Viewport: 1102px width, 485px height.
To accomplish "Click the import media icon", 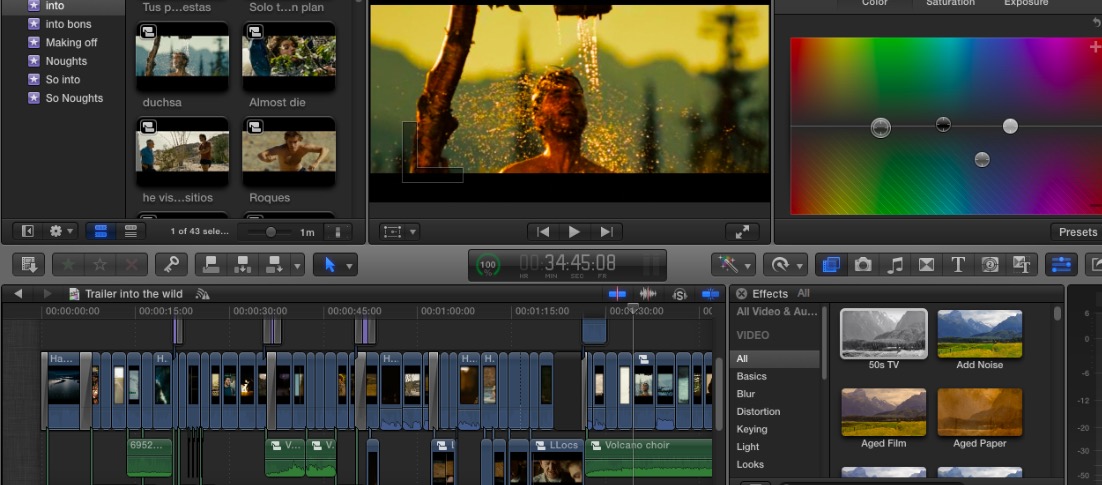I will 29,265.
